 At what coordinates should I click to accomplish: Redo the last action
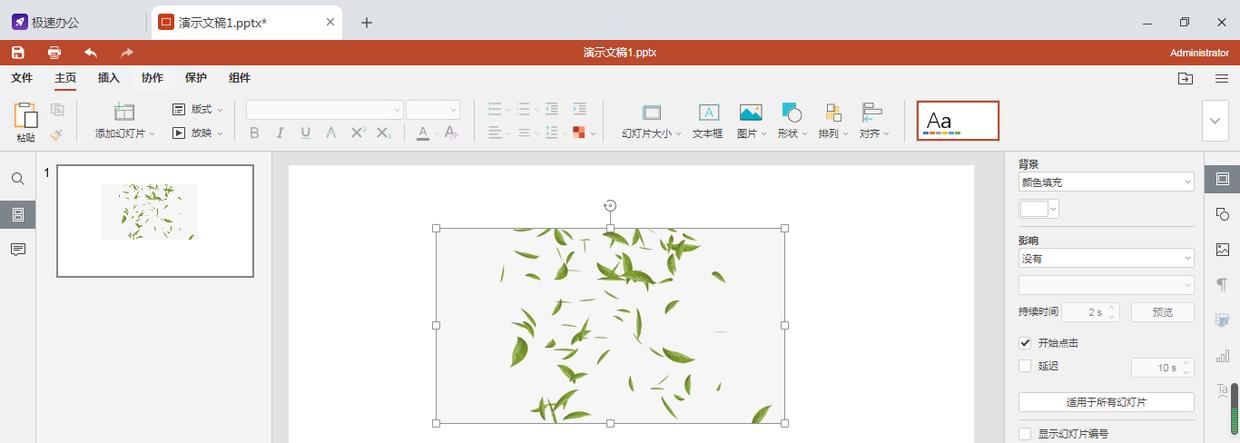coord(127,52)
